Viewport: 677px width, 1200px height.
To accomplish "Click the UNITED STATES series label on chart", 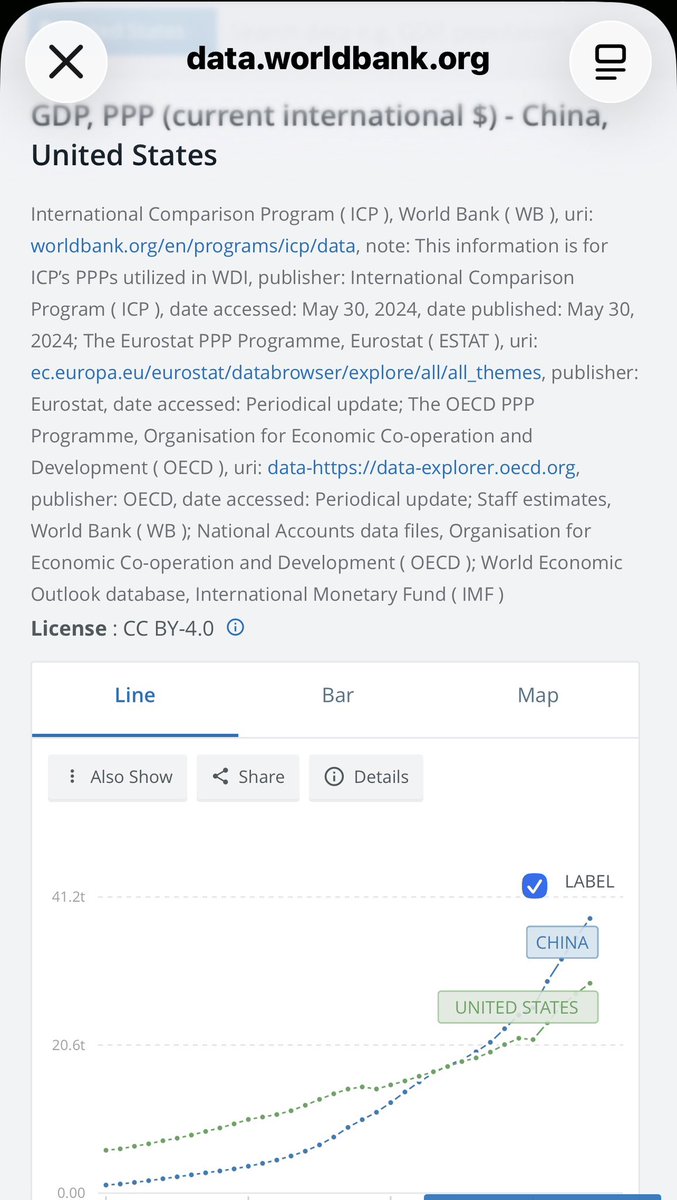I will tap(517, 1007).
